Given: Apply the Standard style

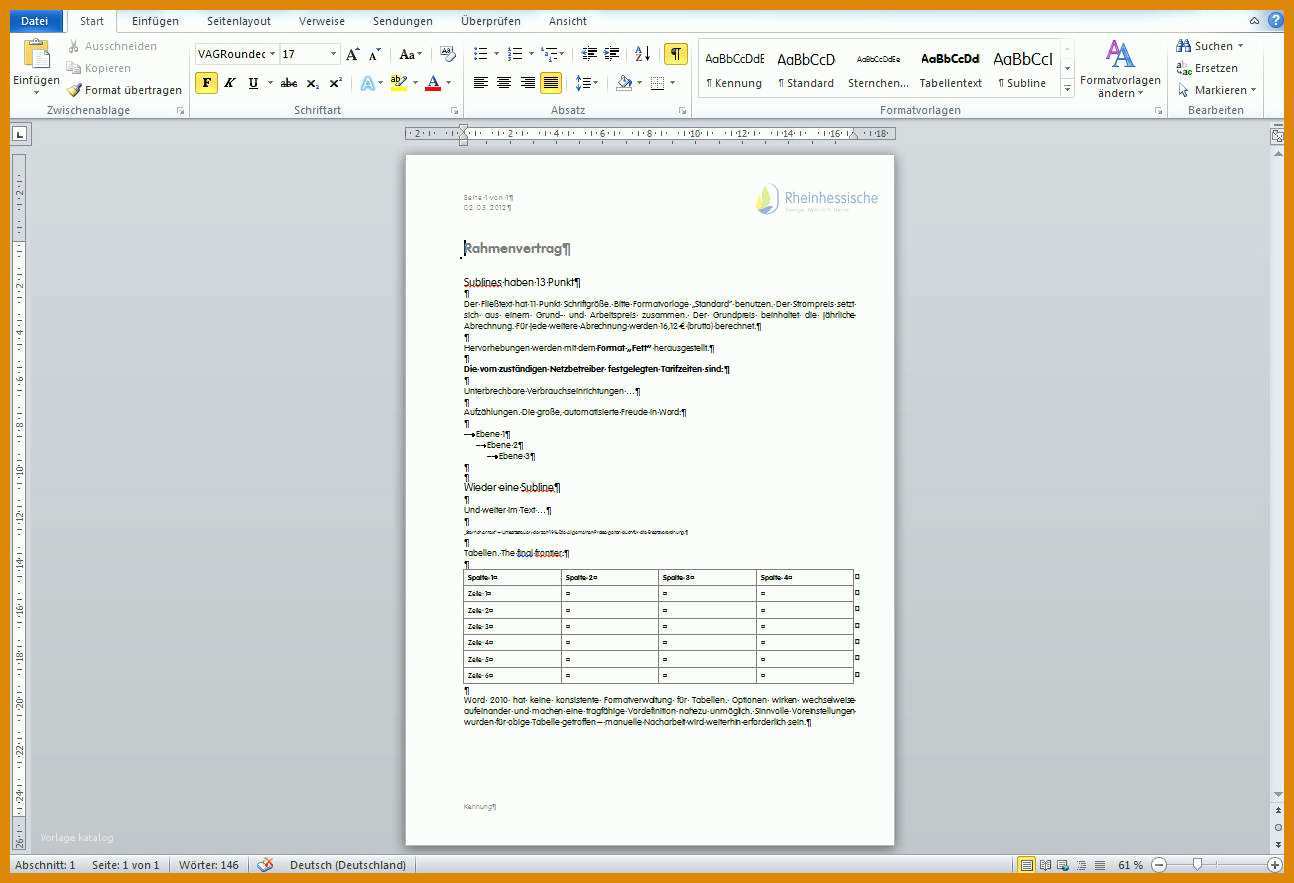Looking at the screenshot, I should [806, 69].
